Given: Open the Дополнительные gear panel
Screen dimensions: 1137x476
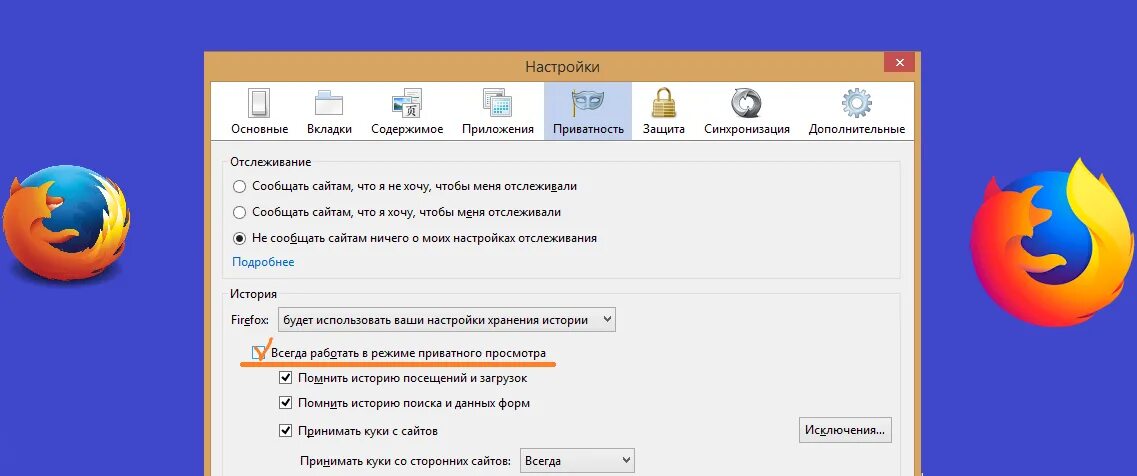Looking at the screenshot, I should coord(856,112).
